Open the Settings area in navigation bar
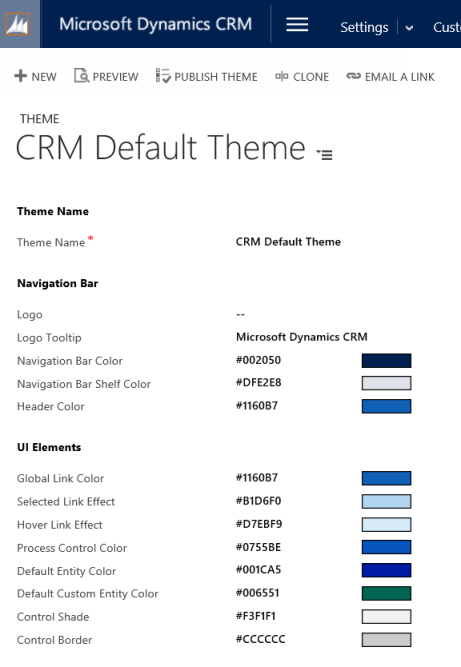This screenshot has width=461, height=667. coord(364,27)
